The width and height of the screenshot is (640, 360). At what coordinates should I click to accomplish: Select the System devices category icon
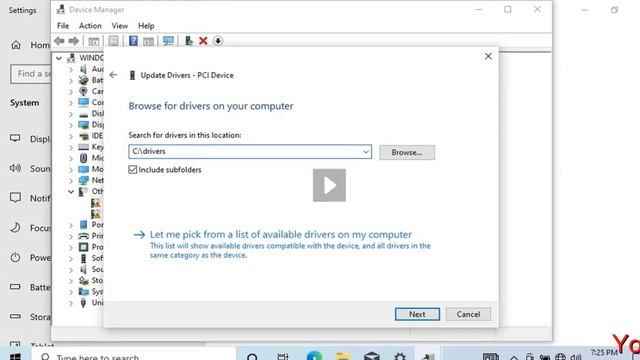83,291
